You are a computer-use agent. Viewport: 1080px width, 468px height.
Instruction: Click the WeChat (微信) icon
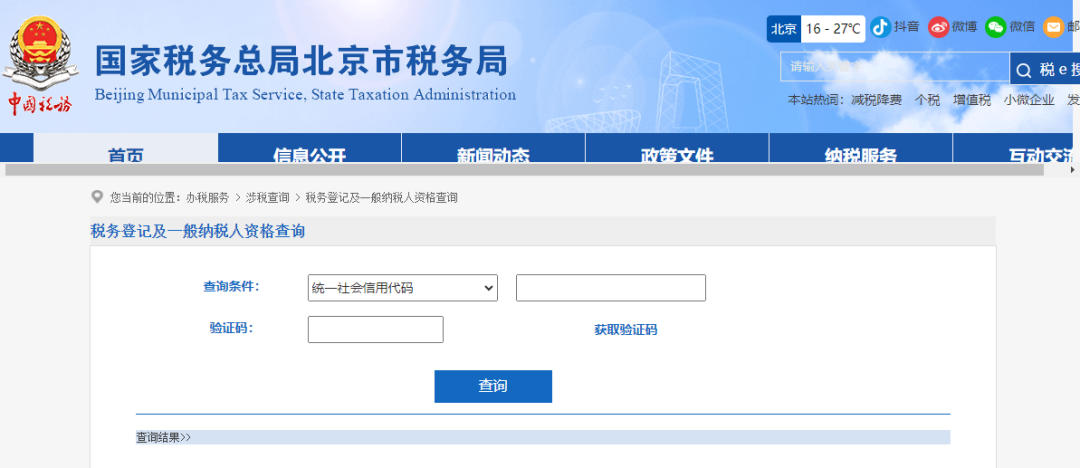click(x=996, y=28)
